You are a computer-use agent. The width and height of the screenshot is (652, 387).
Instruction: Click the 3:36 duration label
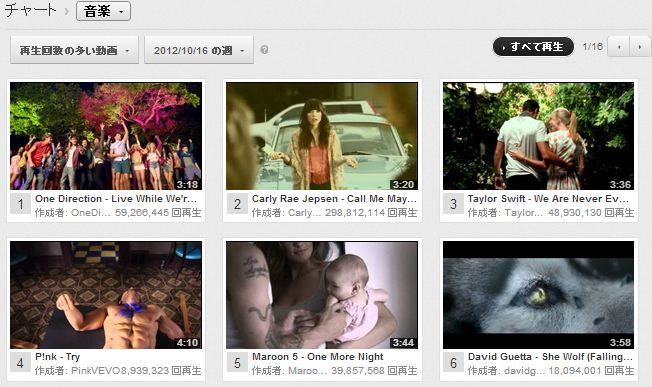[620, 184]
